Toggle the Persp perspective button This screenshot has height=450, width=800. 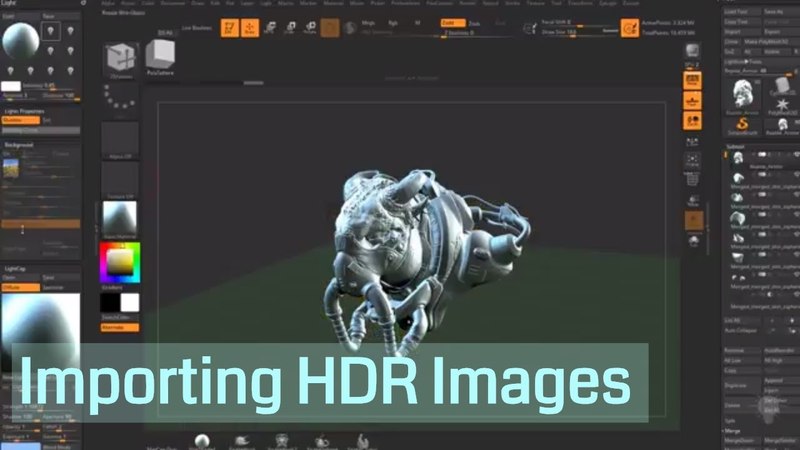coord(692,80)
